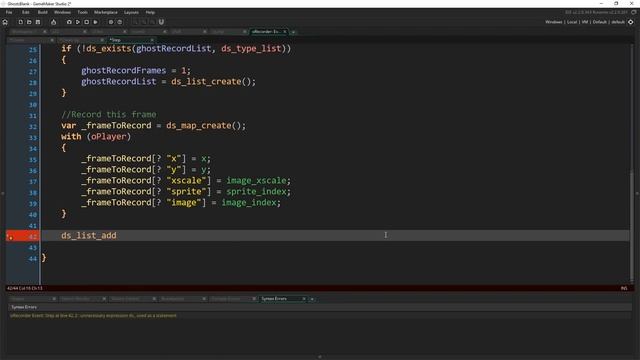Close the Step event code tab
640x360 pixels.
[x=152, y=40]
